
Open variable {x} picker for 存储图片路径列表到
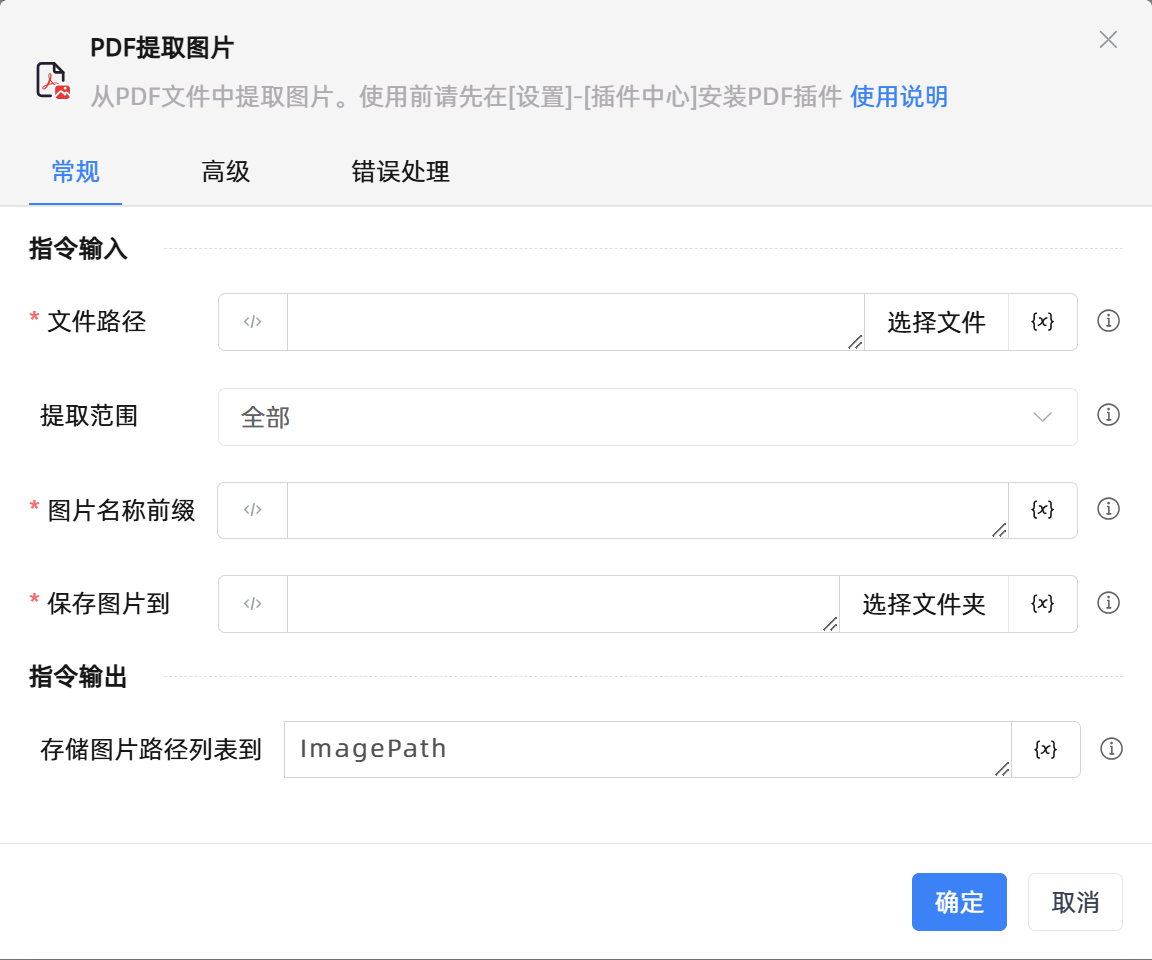point(1045,749)
